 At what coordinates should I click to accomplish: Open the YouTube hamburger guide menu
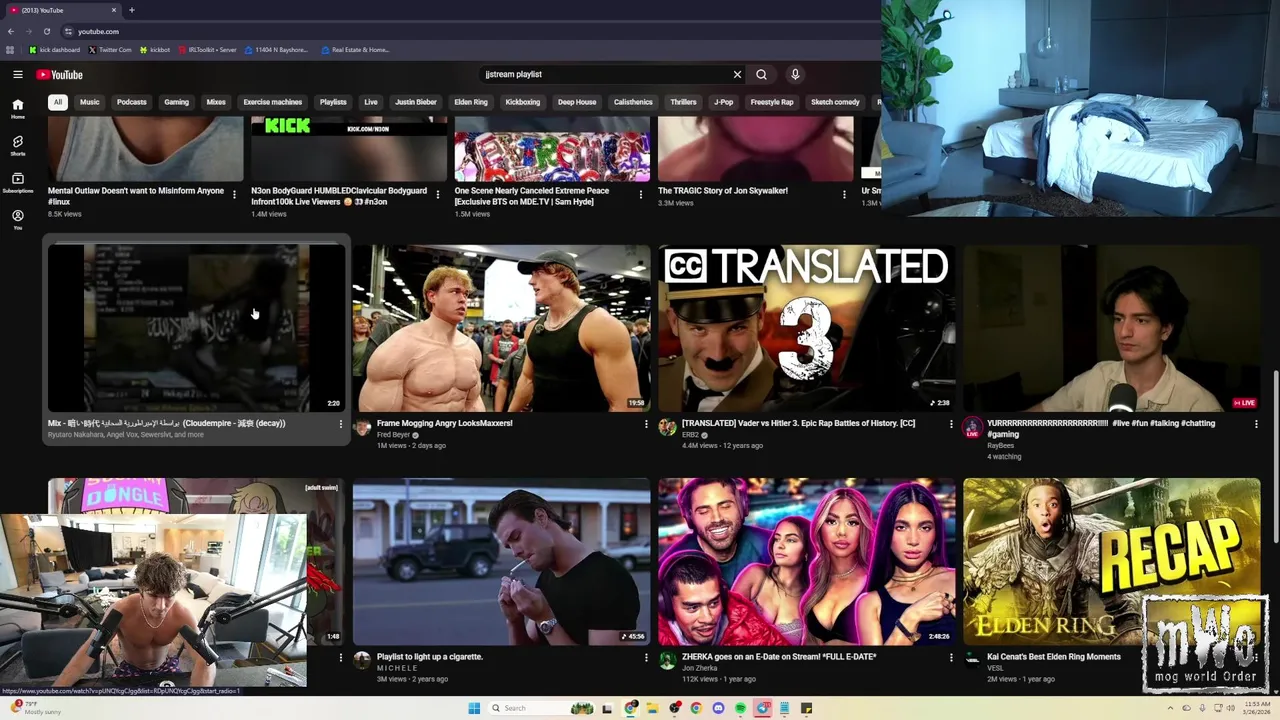[x=18, y=74]
